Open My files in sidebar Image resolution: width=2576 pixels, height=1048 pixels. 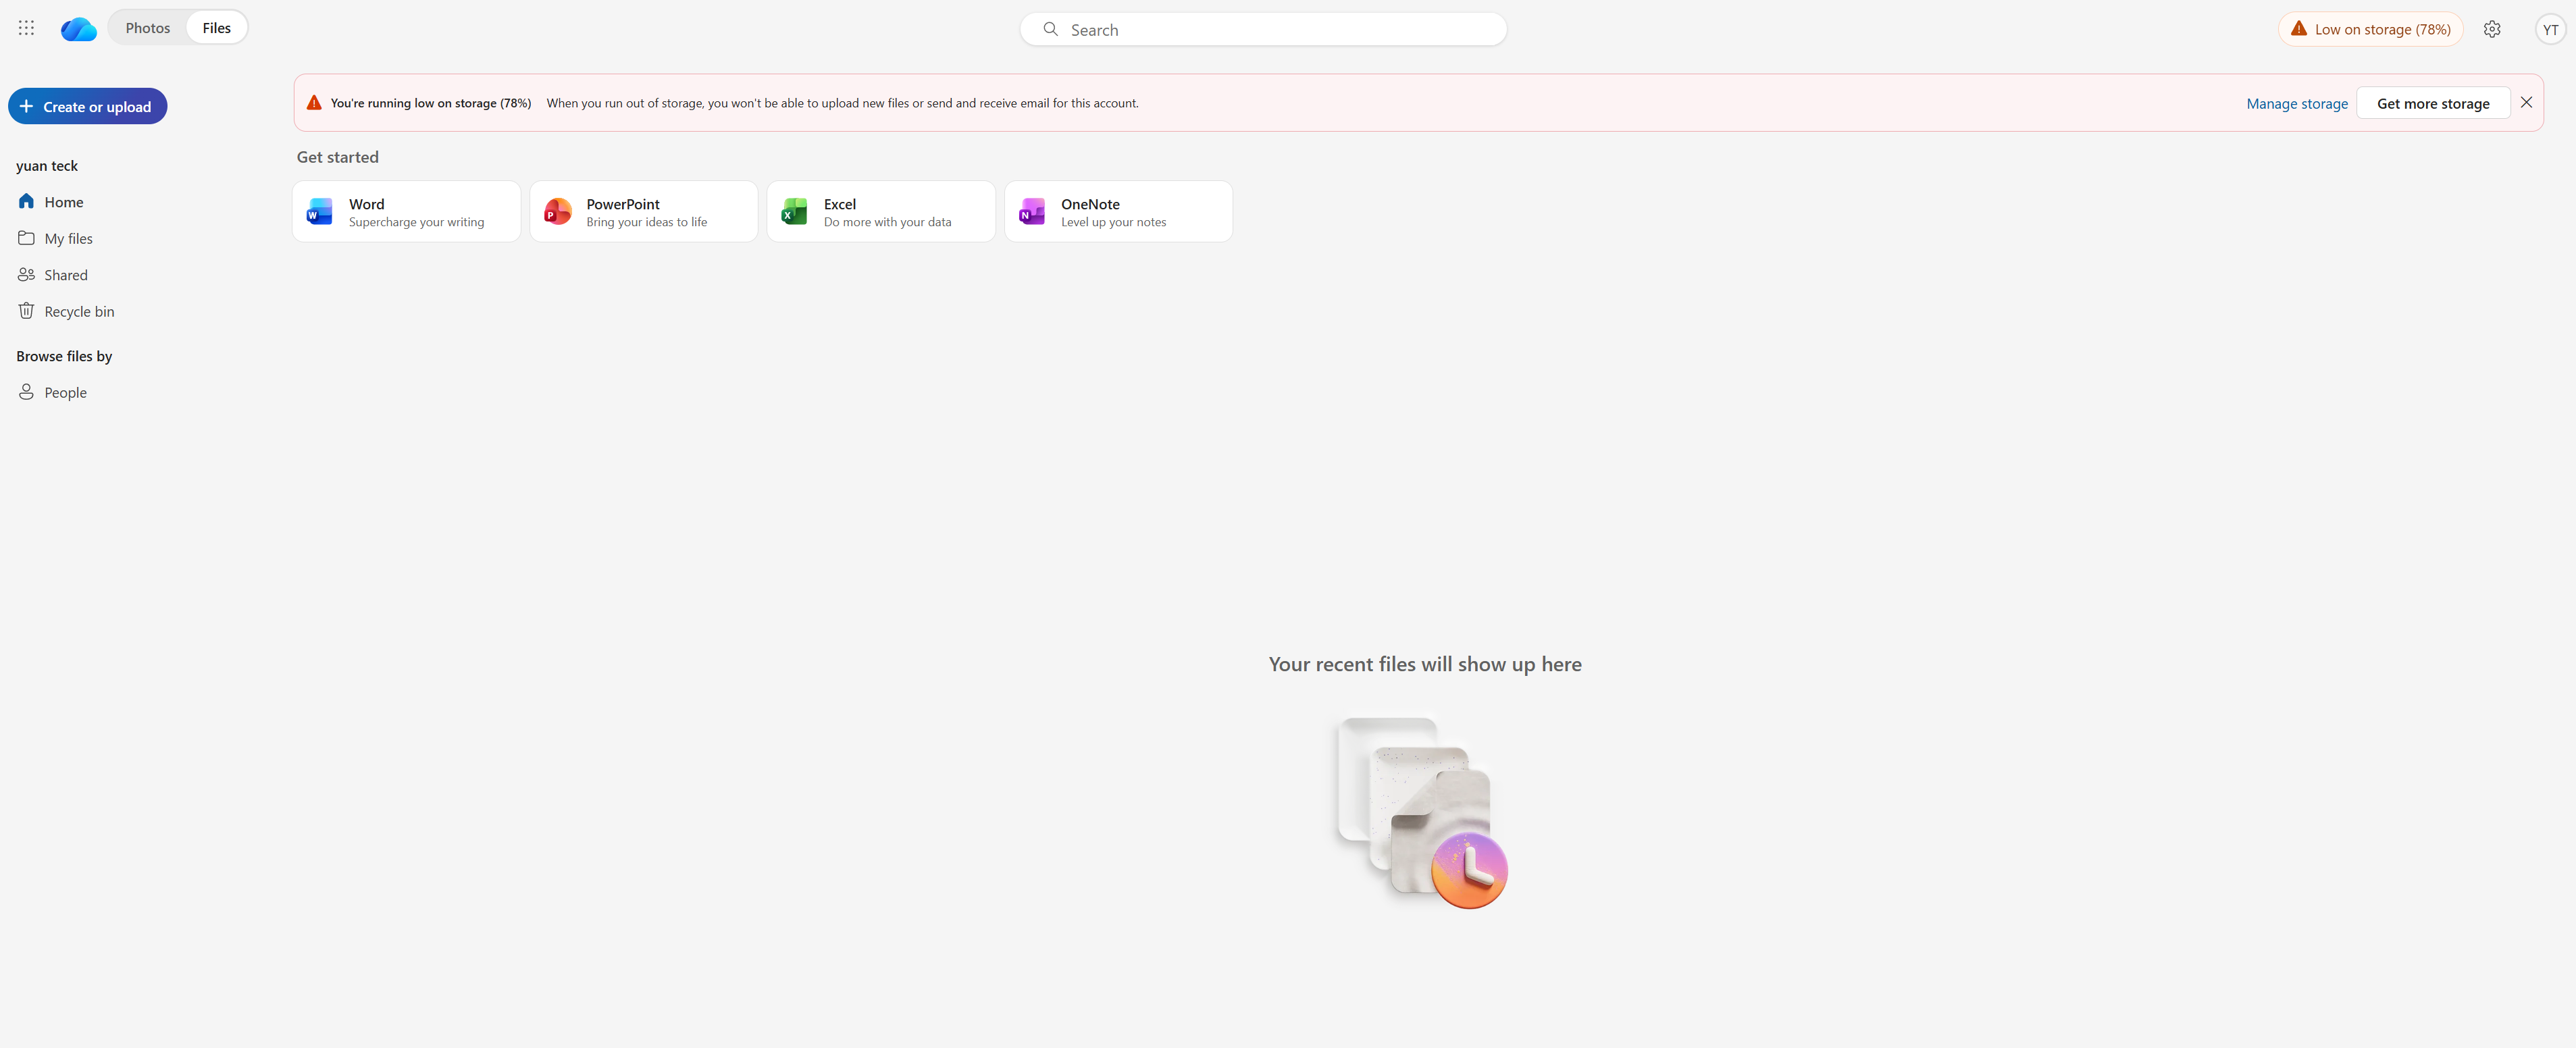[x=68, y=238]
